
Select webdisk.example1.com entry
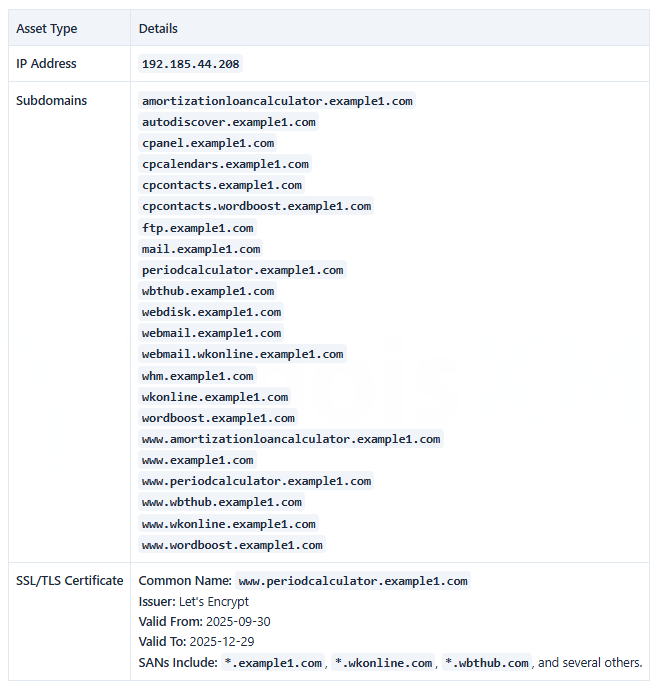pos(211,312)
